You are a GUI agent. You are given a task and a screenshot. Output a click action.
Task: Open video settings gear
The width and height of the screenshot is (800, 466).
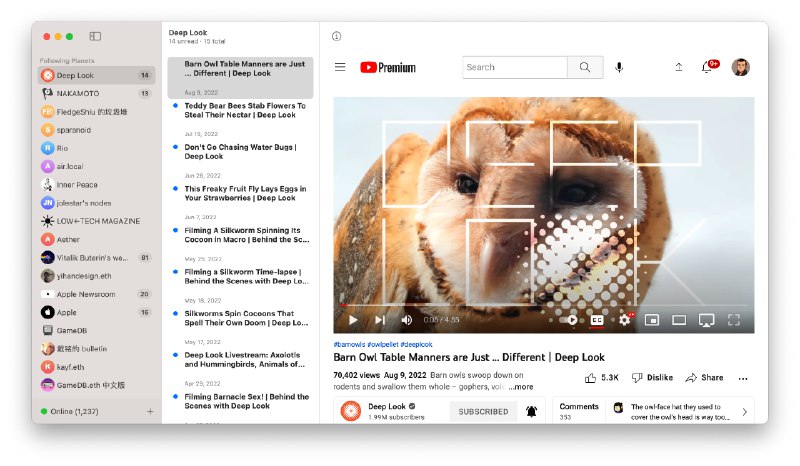pos(625,320)
